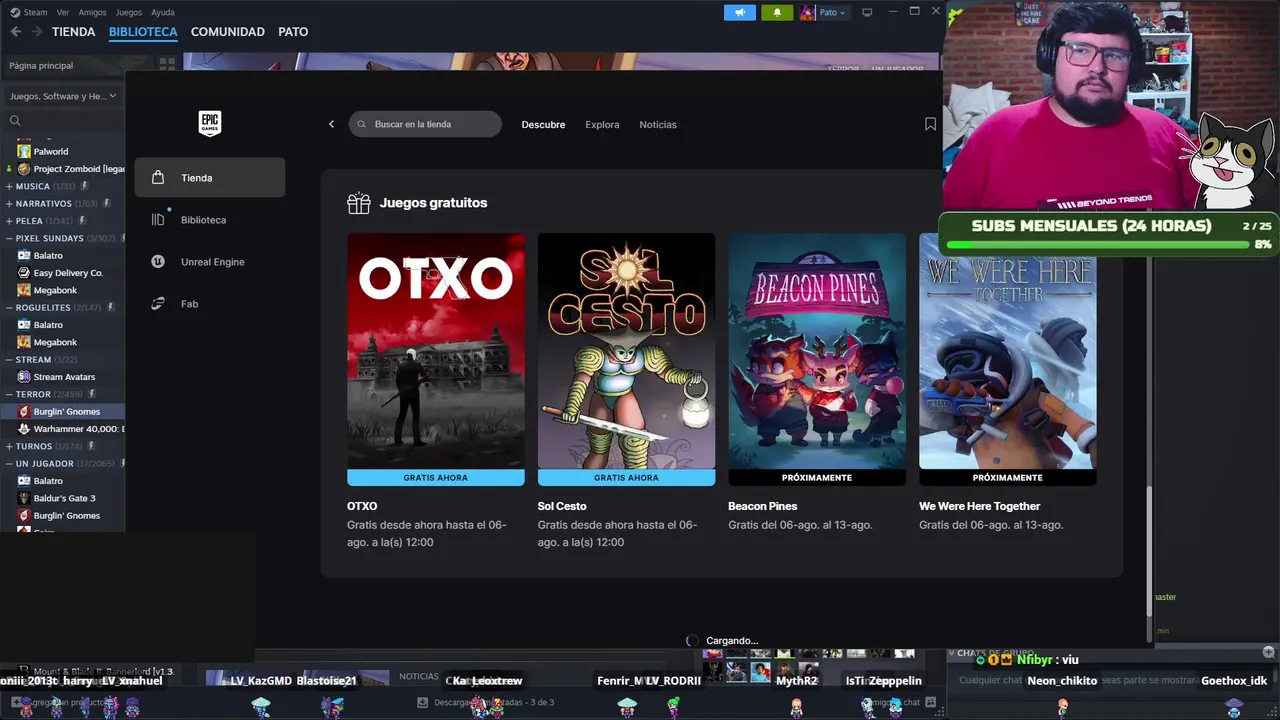
Task: Open the OTXO game cover
Action: point(436,351)
